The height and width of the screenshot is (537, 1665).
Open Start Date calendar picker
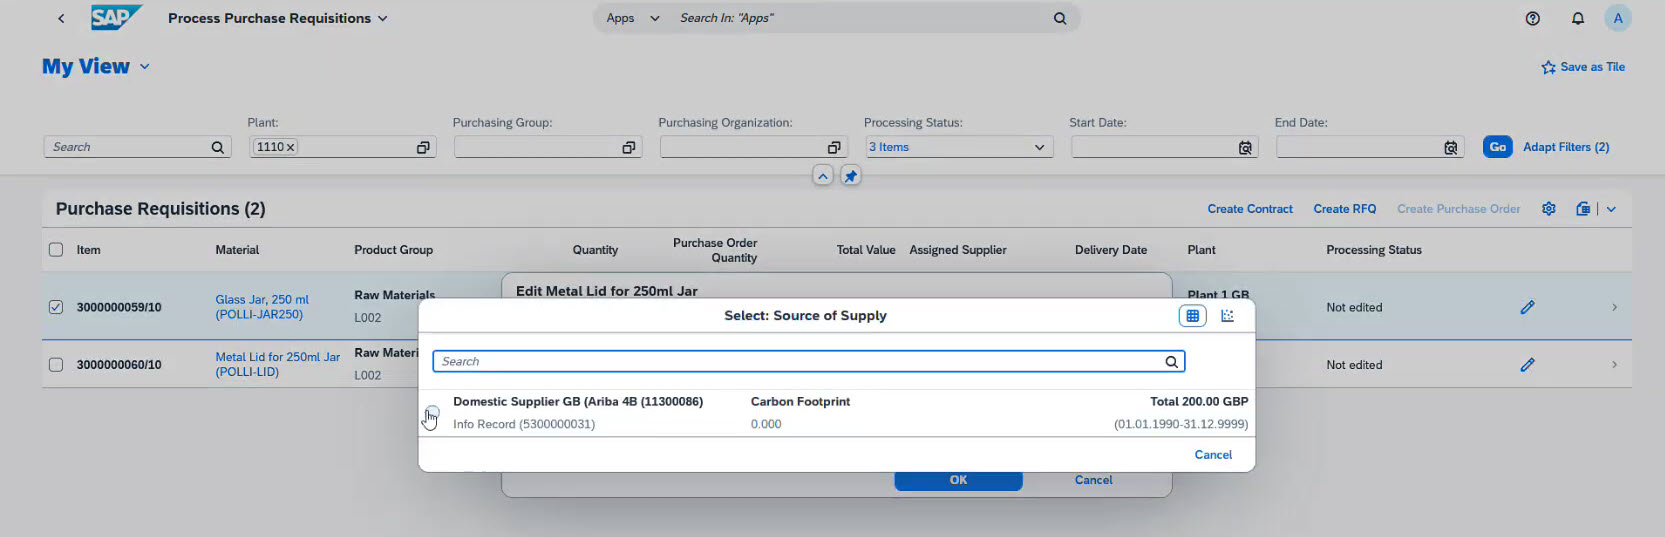[1245, 147]
